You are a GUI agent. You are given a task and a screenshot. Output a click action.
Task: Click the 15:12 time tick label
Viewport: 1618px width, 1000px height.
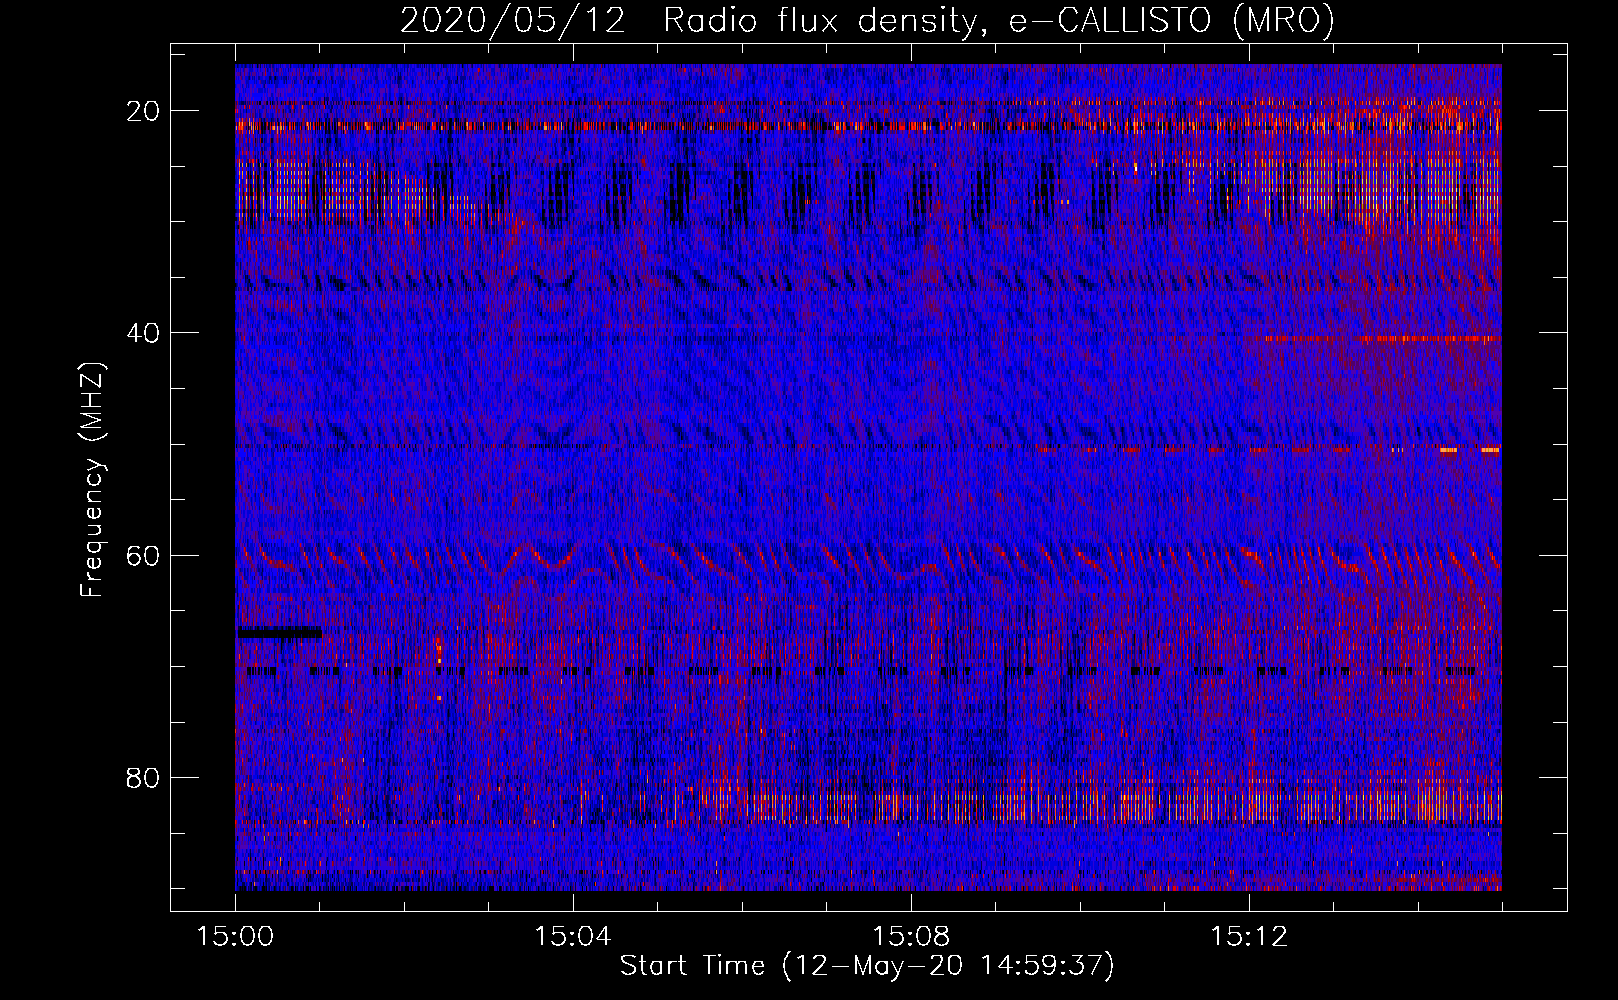1249,937
